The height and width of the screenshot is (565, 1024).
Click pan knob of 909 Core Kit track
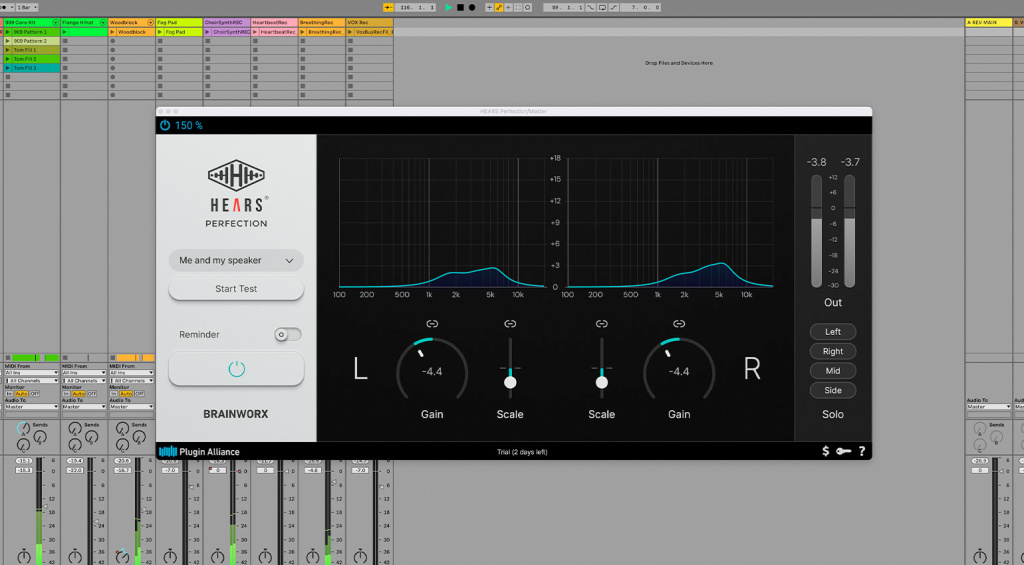[x=24, y=557]
